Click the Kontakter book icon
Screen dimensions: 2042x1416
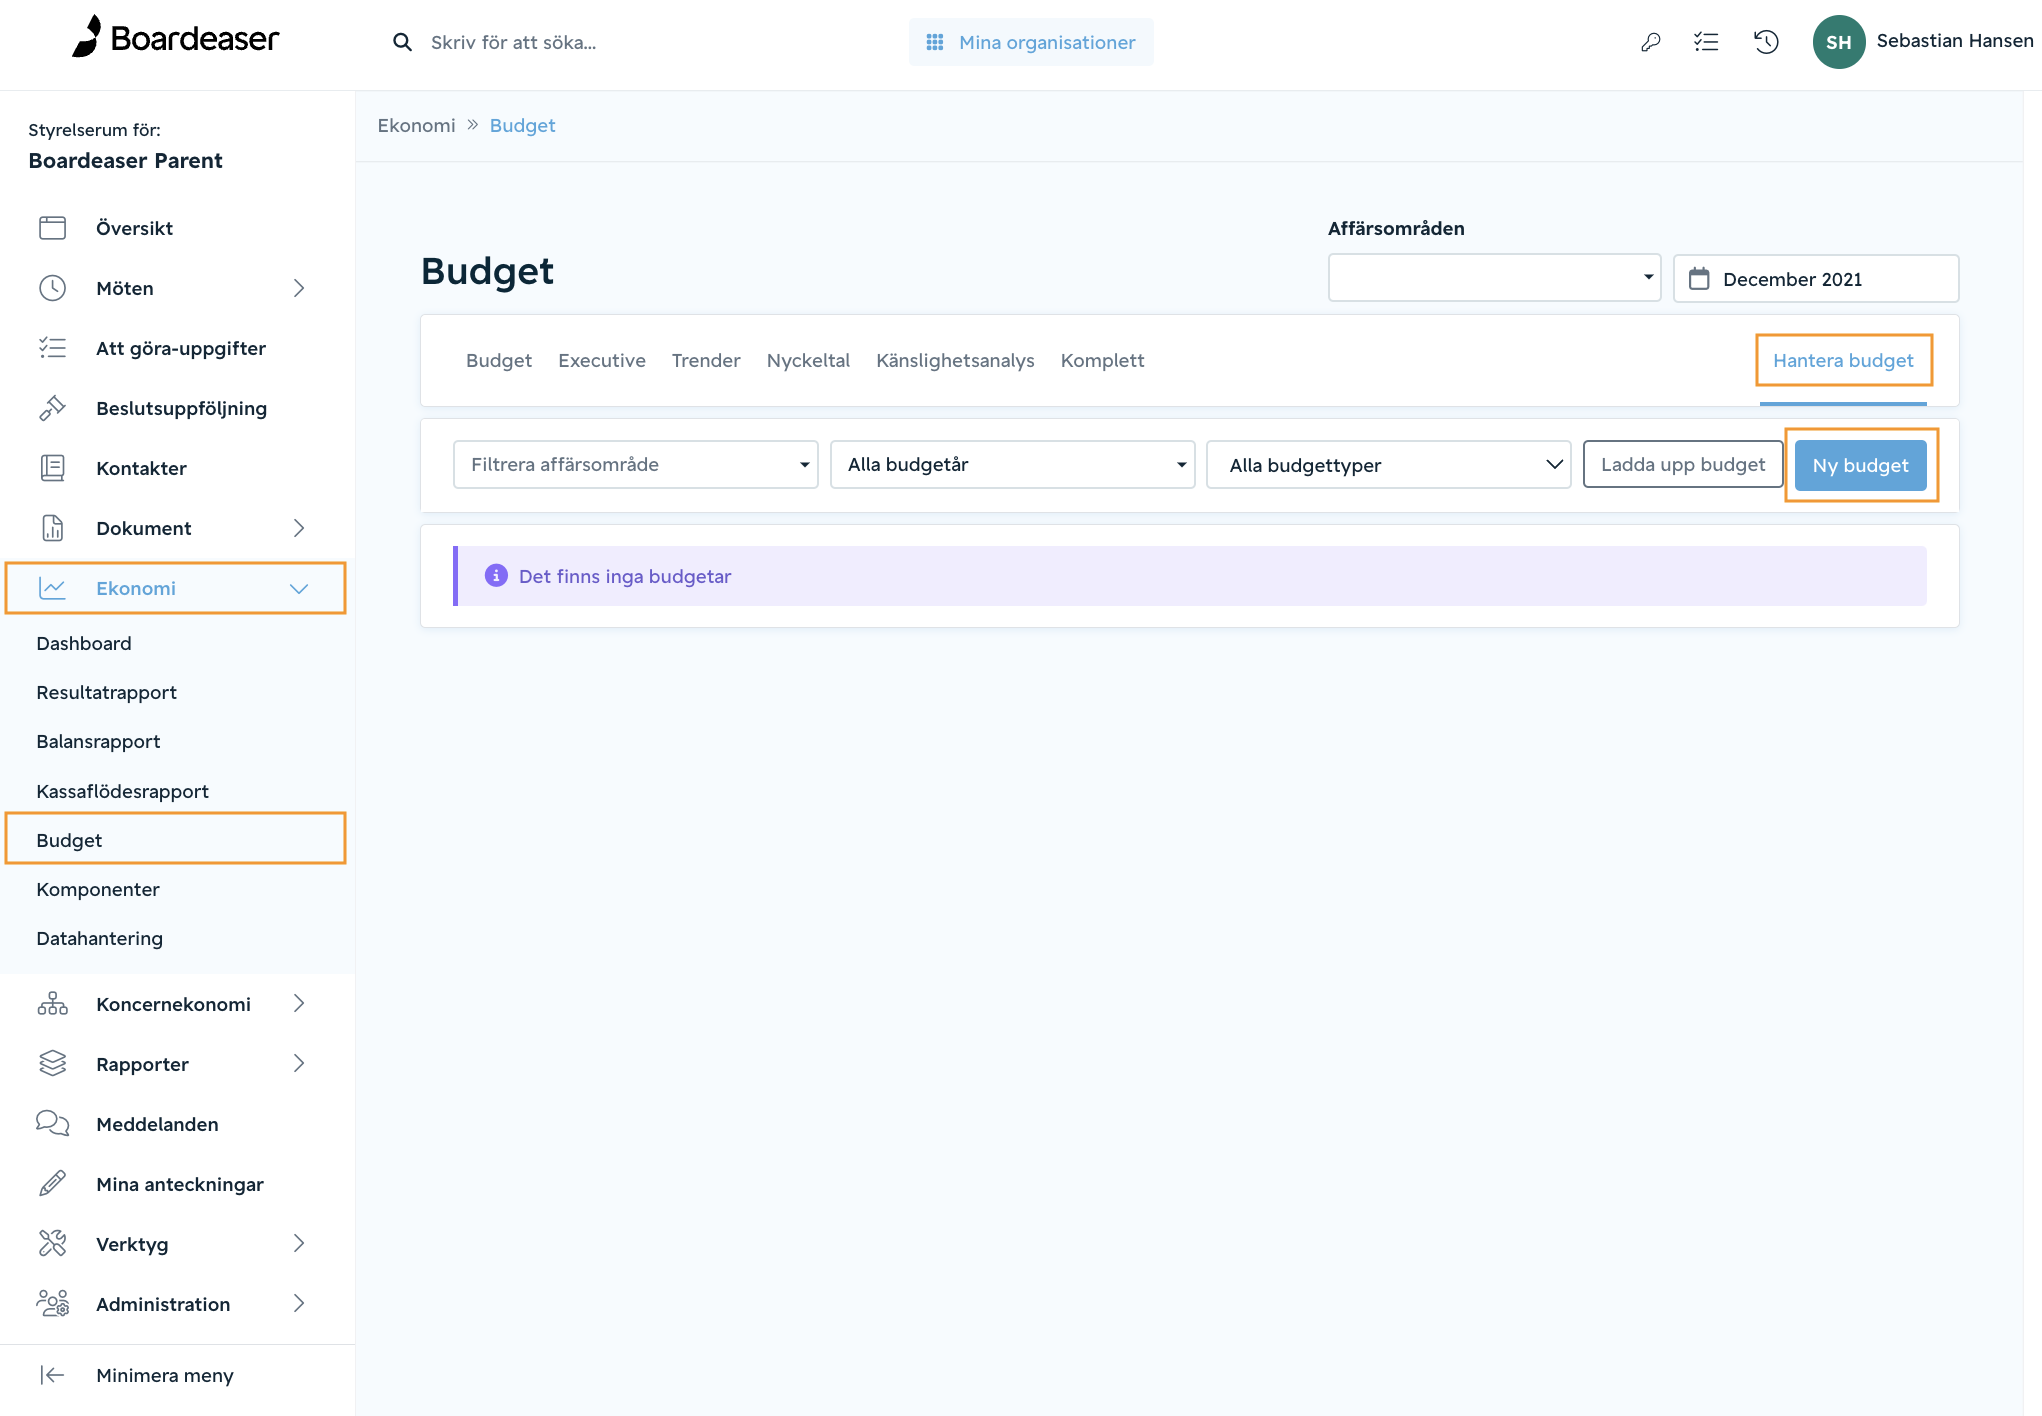(x=52, y=468)
